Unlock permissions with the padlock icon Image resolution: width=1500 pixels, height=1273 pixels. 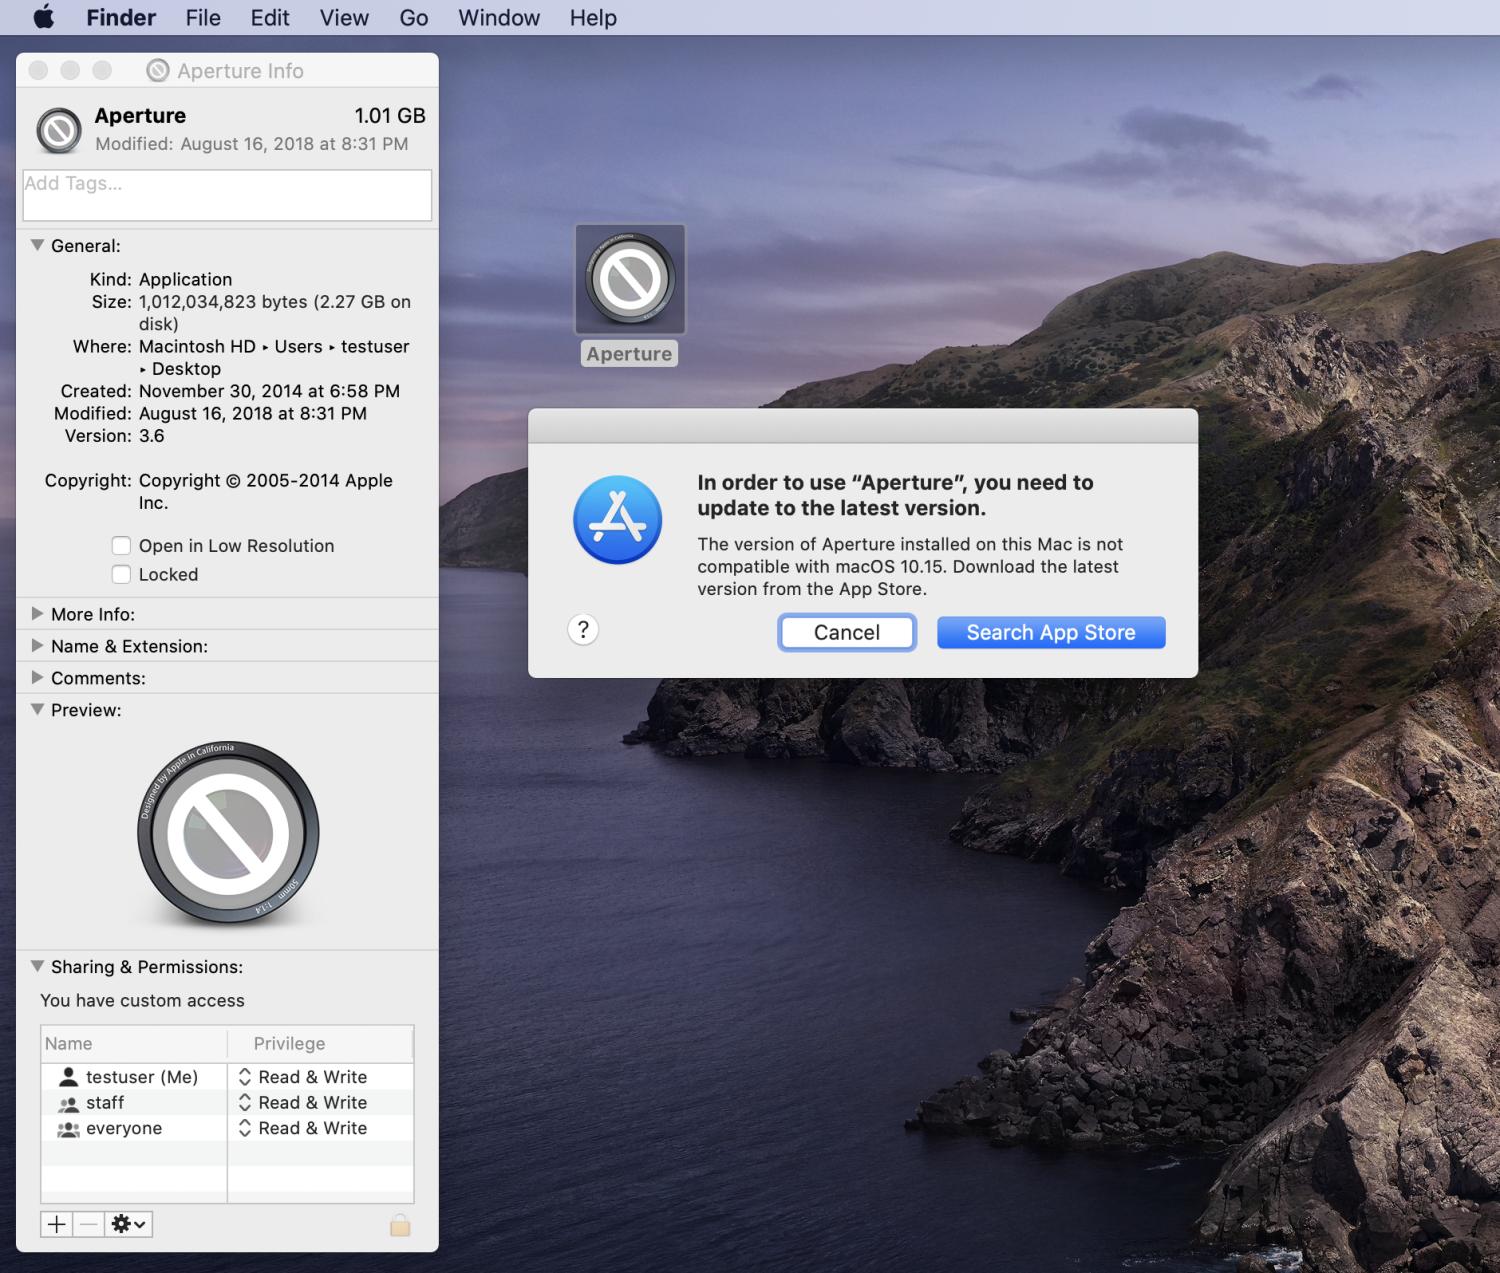(x=400, y=1225)
